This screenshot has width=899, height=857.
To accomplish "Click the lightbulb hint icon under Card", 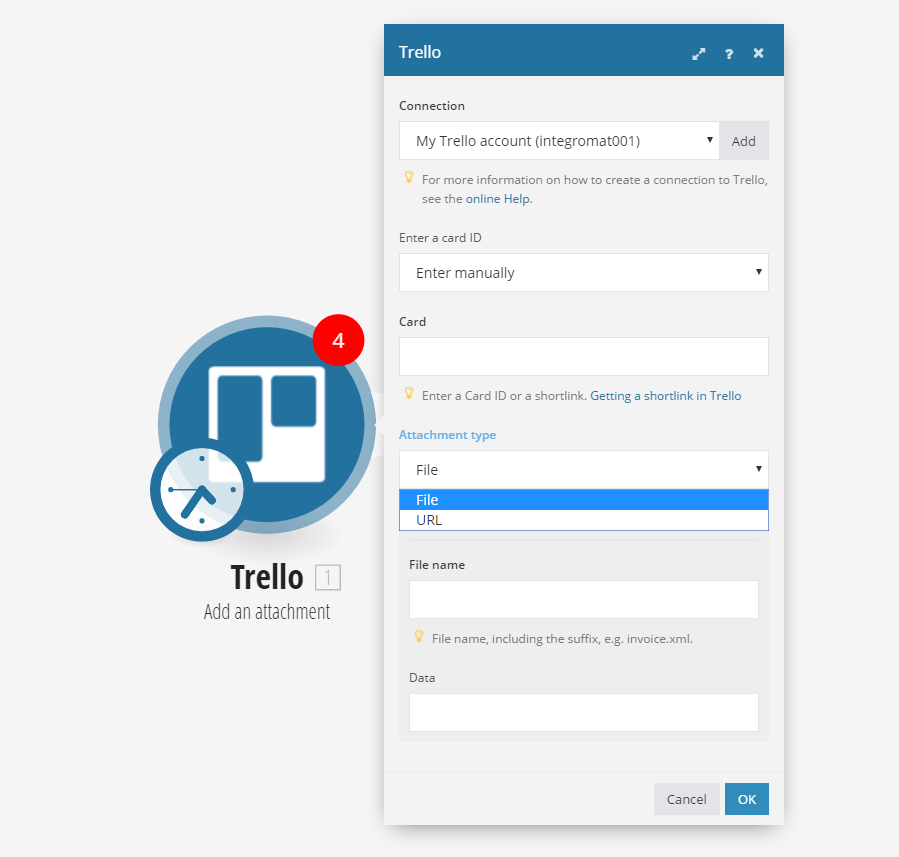I will point(409,393).
